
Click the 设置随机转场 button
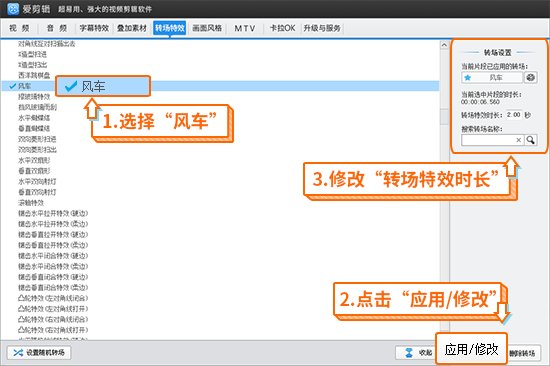click(39, 353)
